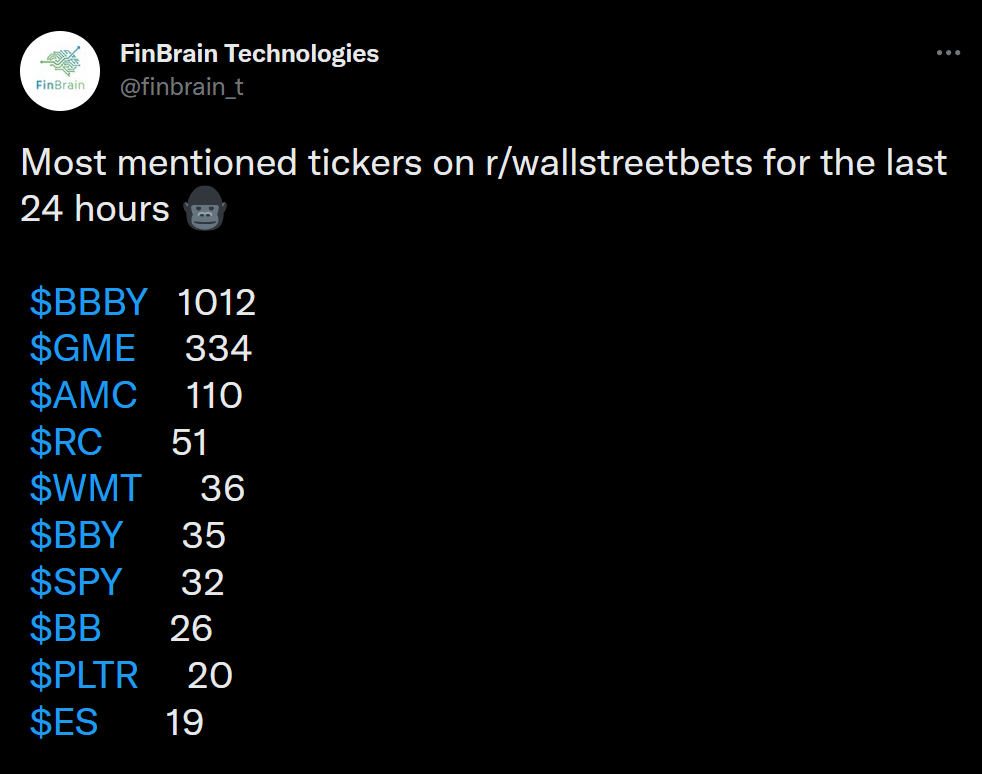Click the FinBrain Technologies display name
Viewport: 982px width, 774px height.
(x=249, y=54)
